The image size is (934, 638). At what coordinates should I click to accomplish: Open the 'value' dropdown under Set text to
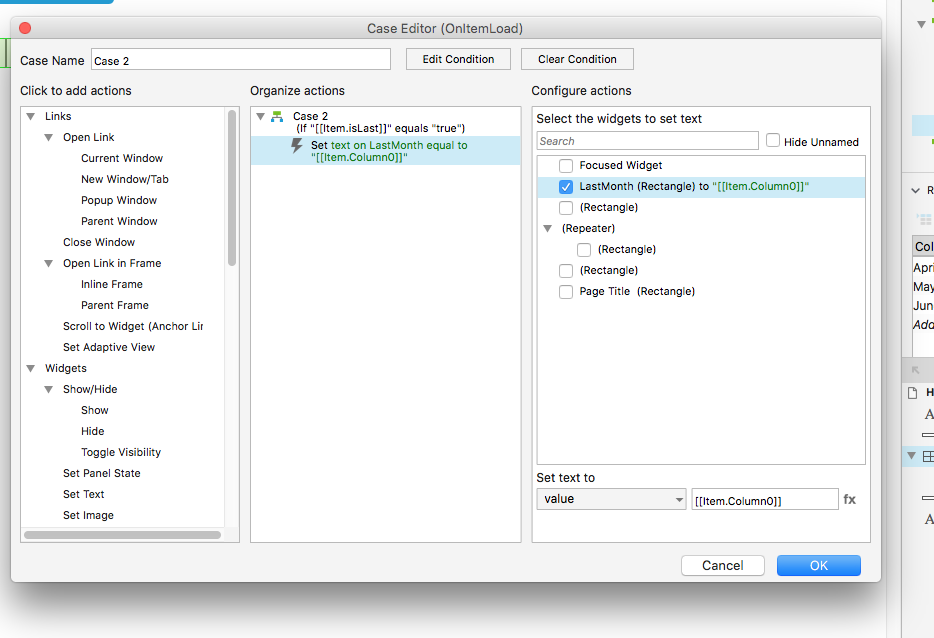point(611,498)
